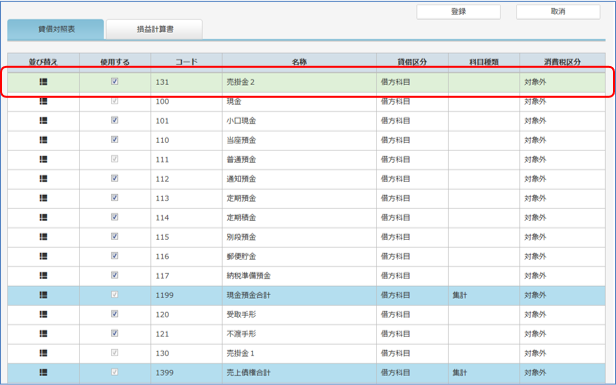This screenshot has width=616, height=385.
Task: Select the name cell 売掛金２
Action: click(x=299, y=82)
